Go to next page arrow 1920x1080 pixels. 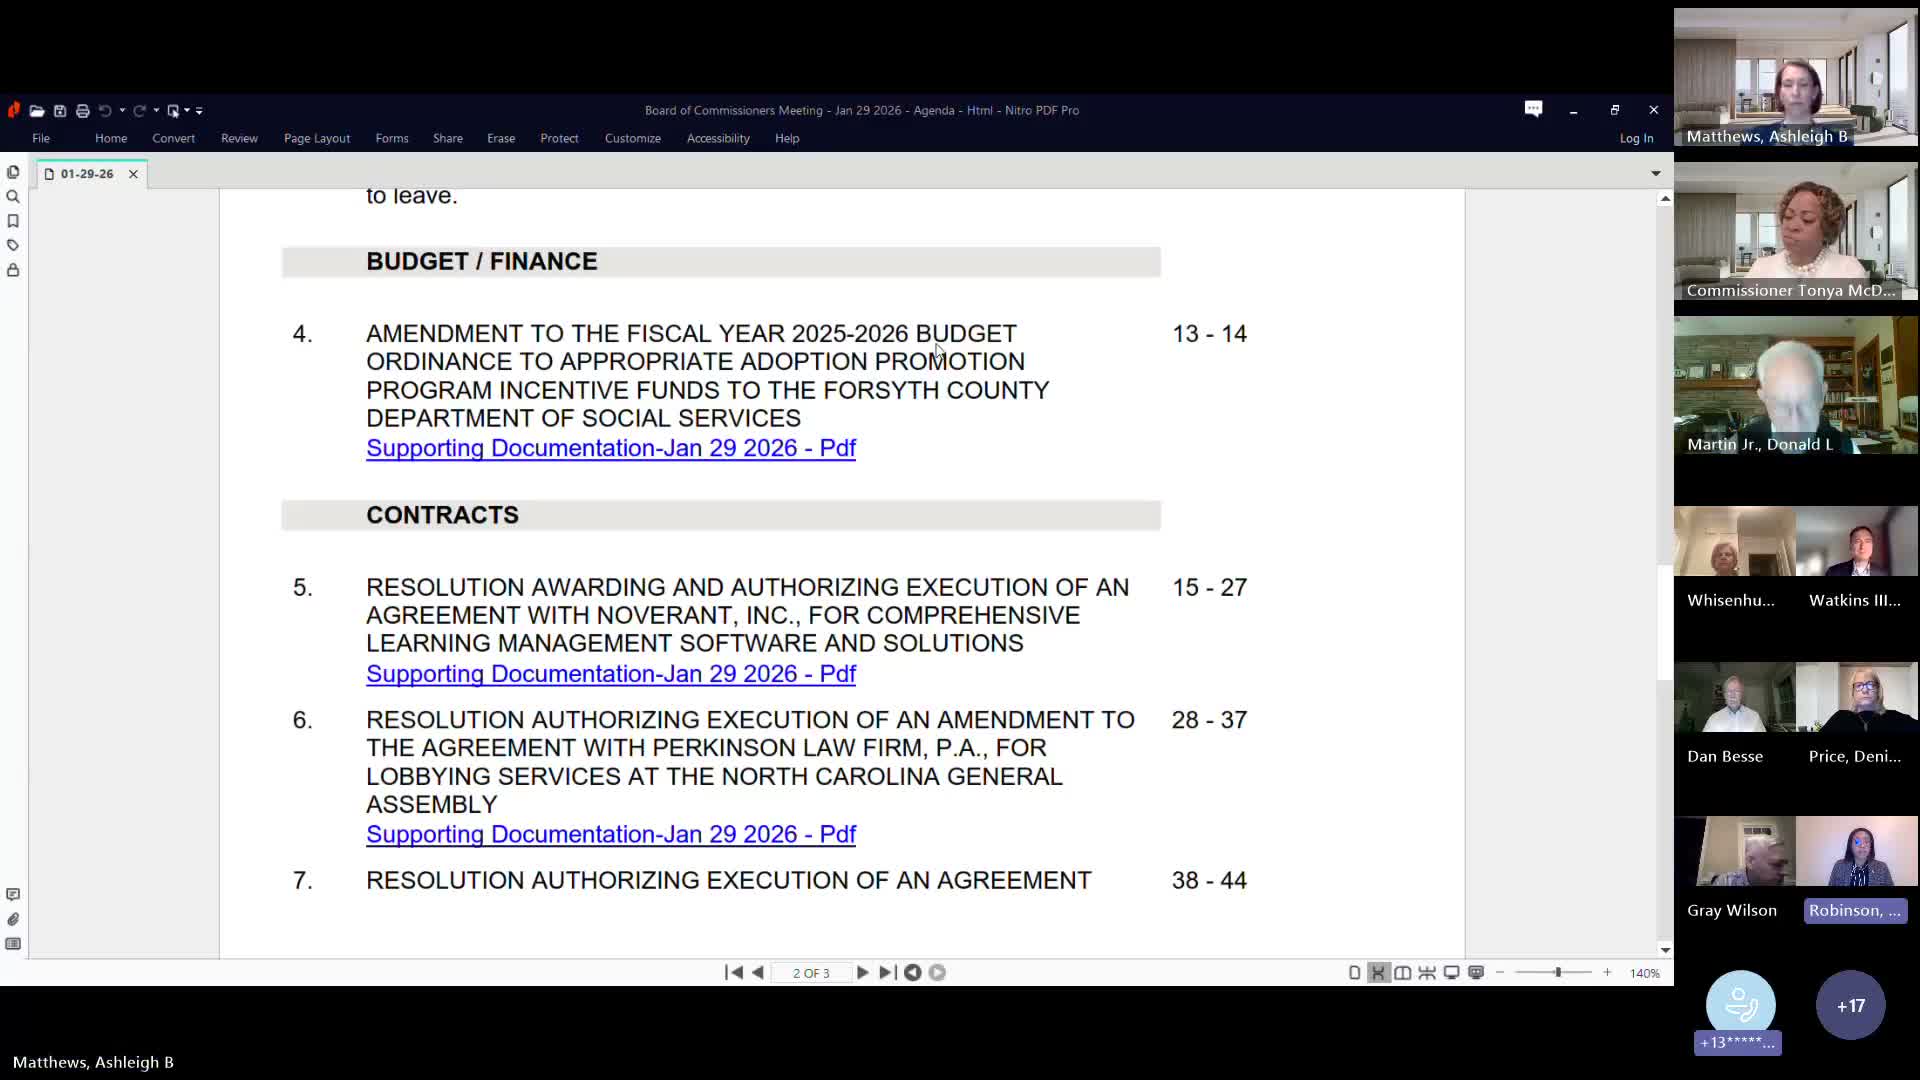tap(862, 972)
